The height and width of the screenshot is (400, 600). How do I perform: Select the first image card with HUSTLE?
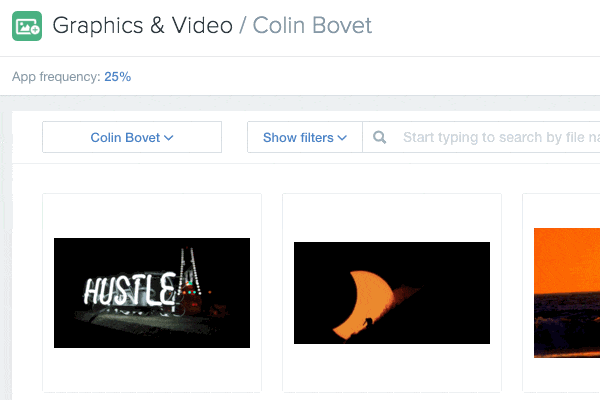coord(152,293)
